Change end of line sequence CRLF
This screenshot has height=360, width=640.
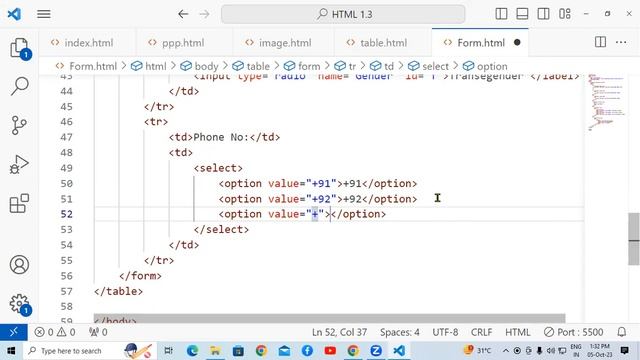(x=481, y=332)
